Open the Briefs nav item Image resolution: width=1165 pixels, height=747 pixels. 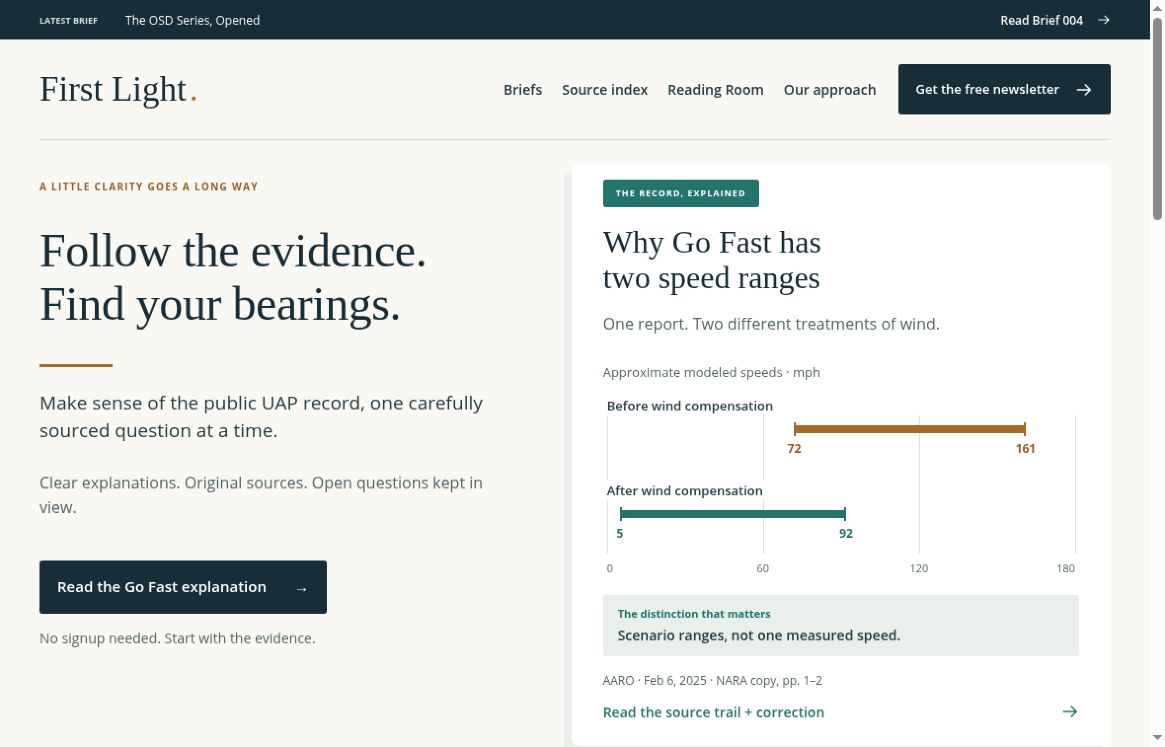[522, 90]
